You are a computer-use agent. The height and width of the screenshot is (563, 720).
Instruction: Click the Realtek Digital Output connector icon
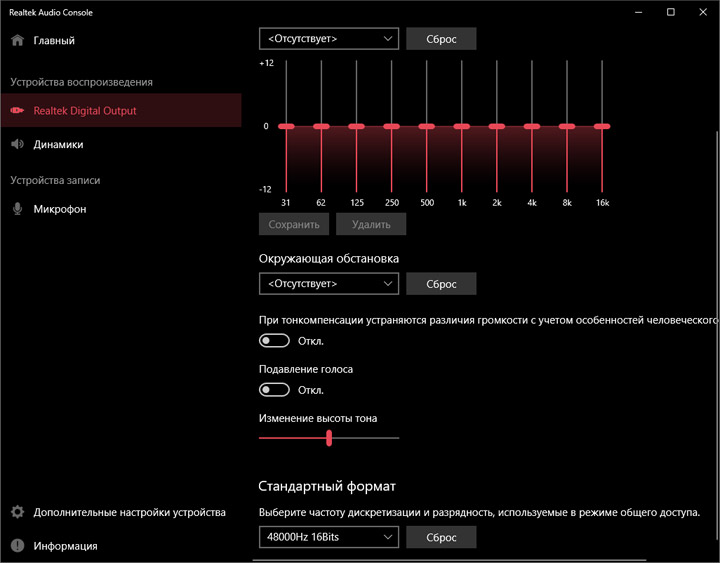coord(17,110)
